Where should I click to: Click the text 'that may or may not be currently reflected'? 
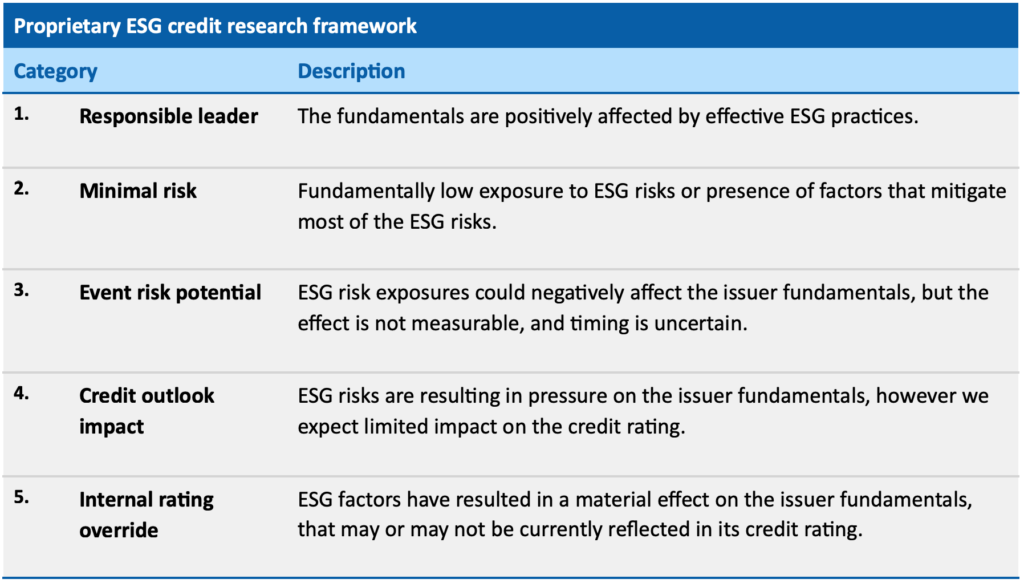(x=493, y=529)
